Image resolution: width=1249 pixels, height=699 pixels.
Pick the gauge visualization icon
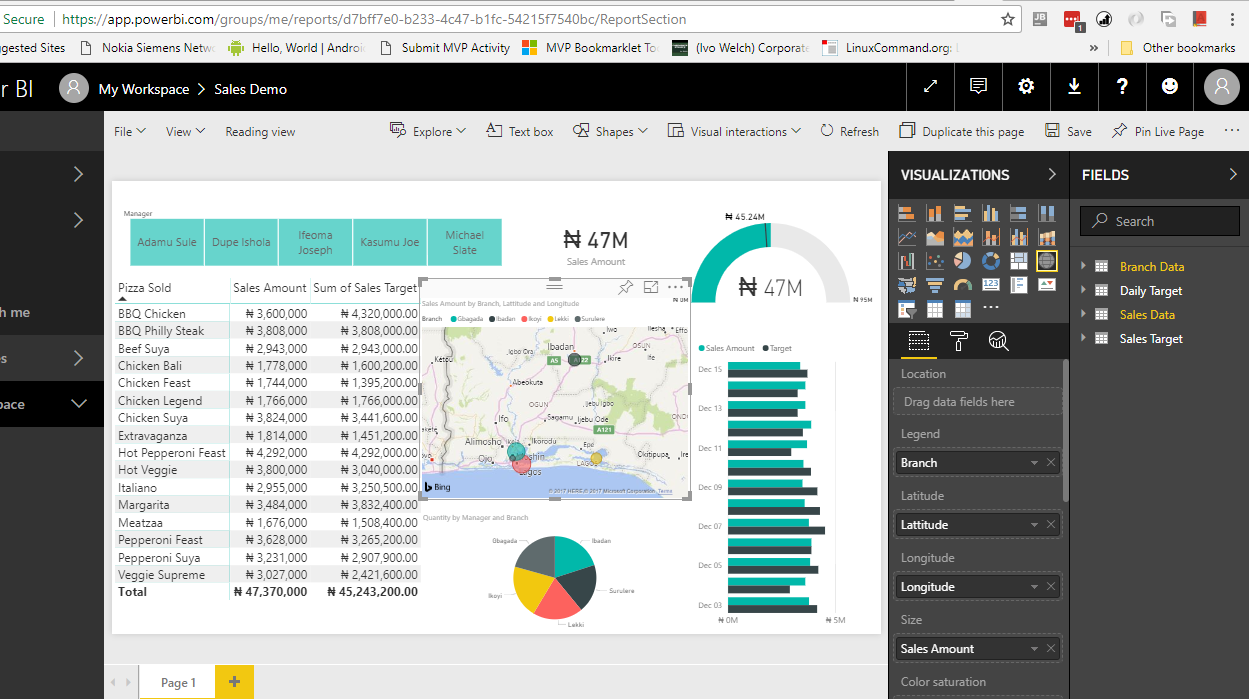pos(962,284)
